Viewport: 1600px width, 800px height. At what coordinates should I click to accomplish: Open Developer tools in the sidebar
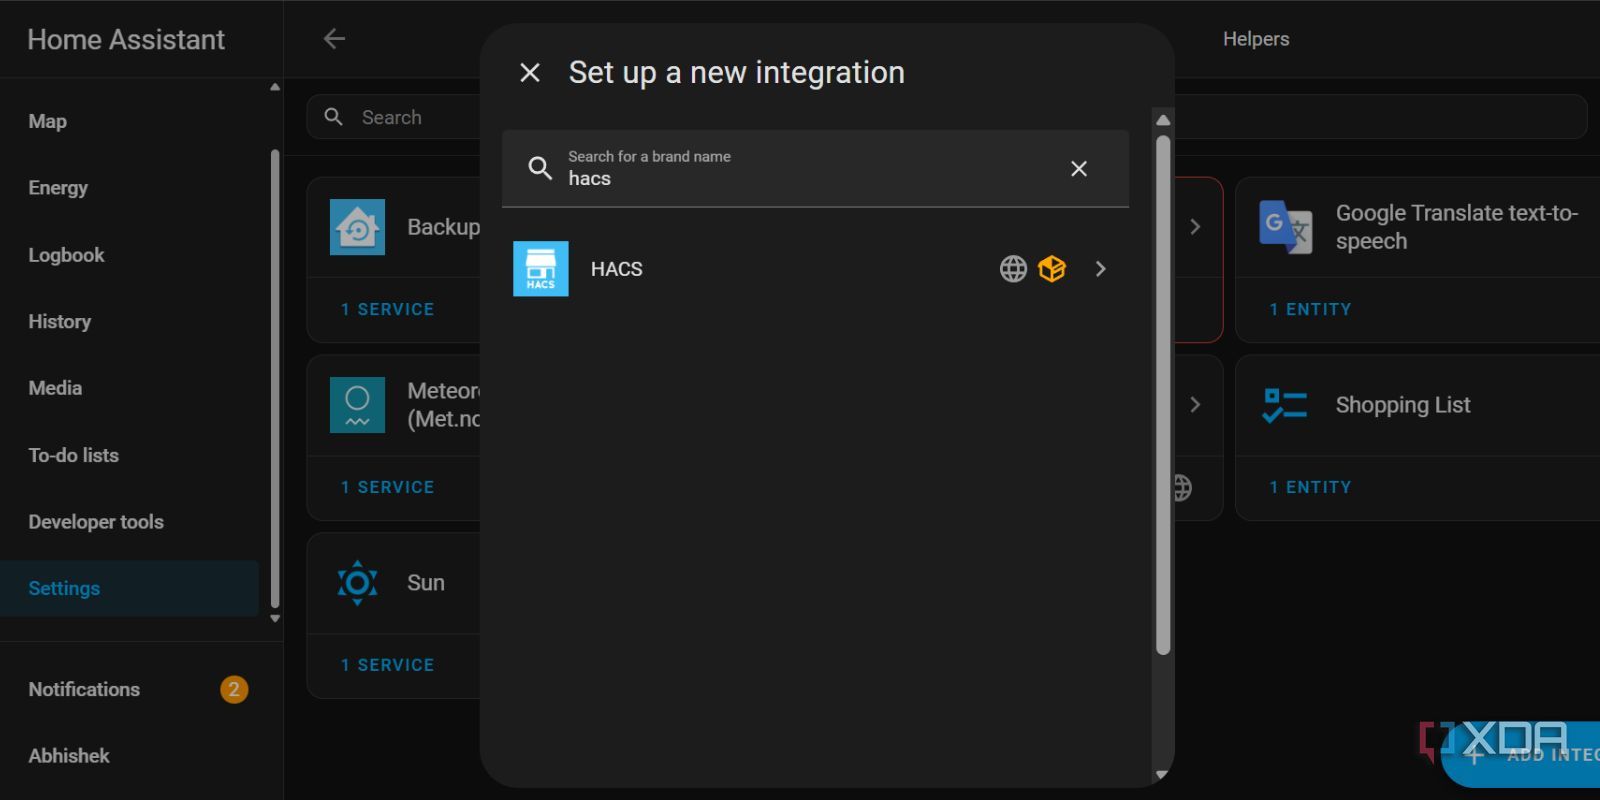tap(130, 522)
